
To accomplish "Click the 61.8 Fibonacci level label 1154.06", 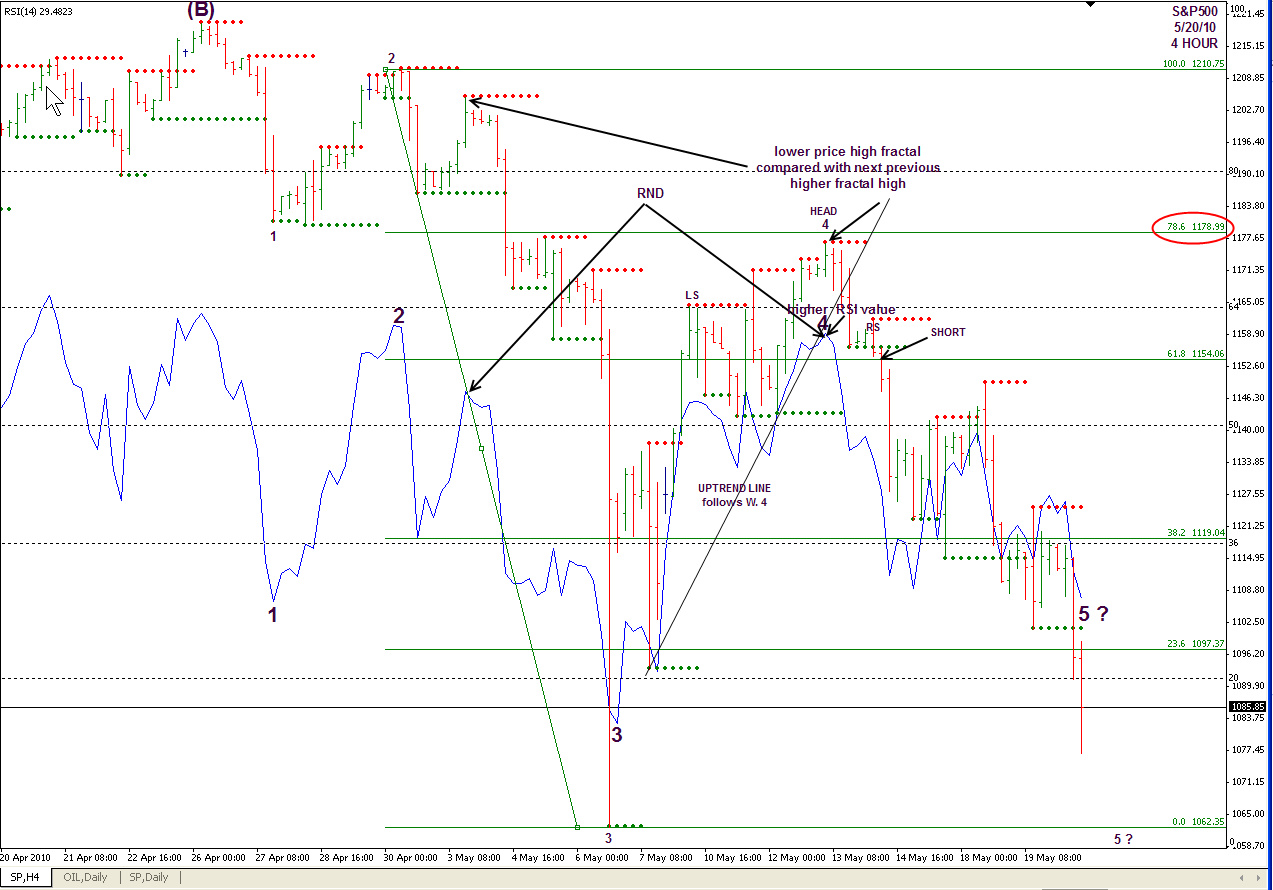I will tap(1194, 354).
